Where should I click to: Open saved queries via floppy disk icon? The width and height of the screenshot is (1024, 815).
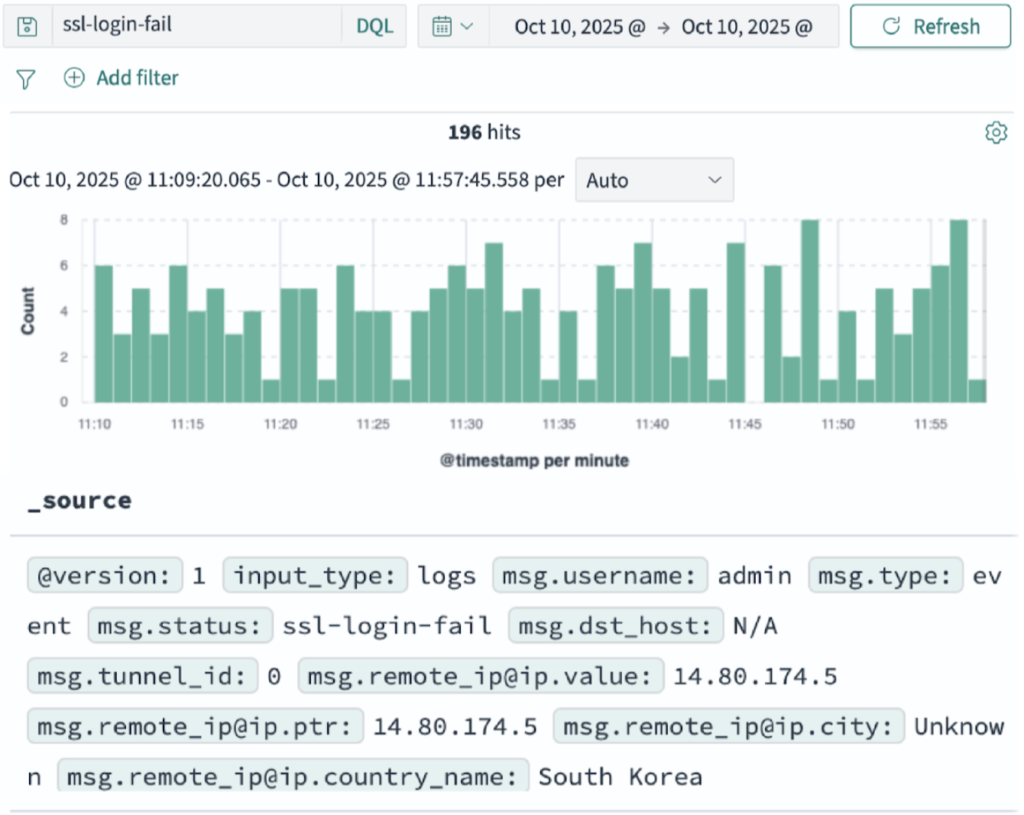(26, 26)
